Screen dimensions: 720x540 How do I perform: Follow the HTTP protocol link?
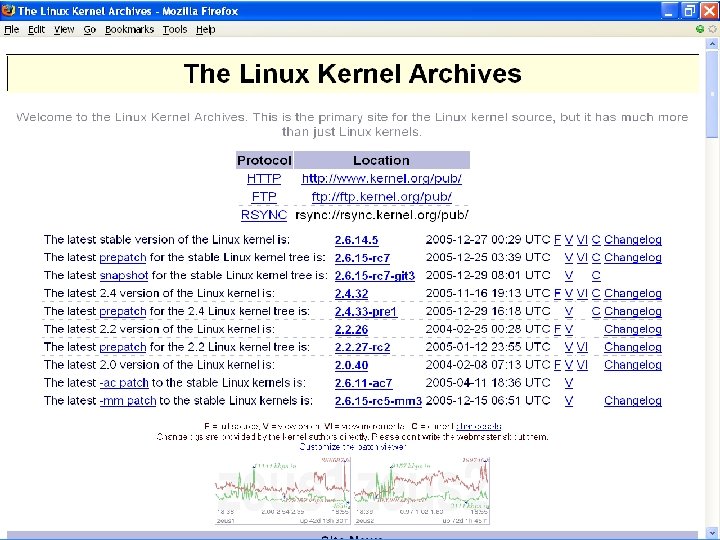[264, 179]
